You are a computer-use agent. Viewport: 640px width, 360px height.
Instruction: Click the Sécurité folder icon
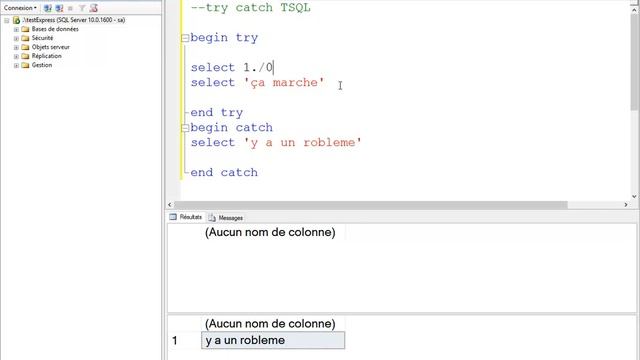[x=25, y=38]
